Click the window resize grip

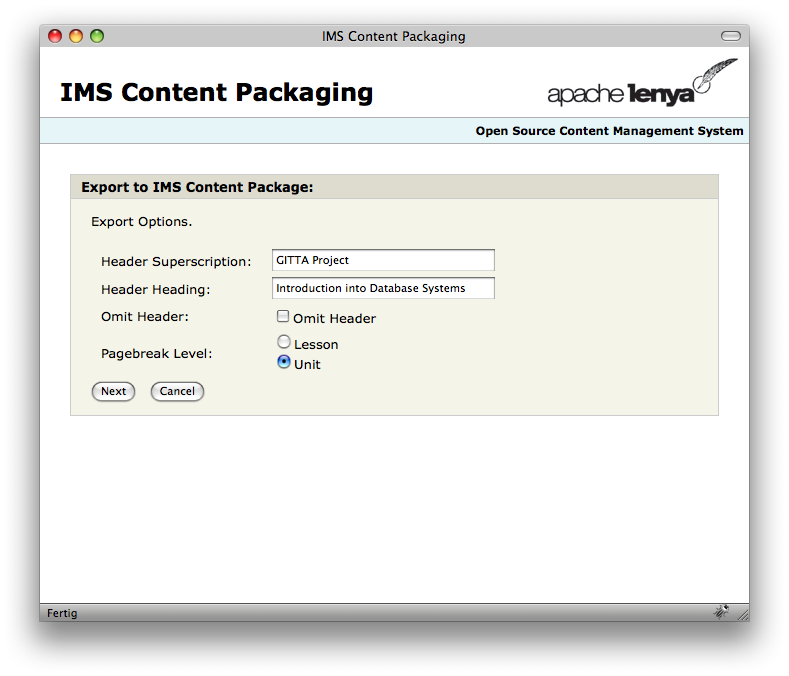point(742,613)
